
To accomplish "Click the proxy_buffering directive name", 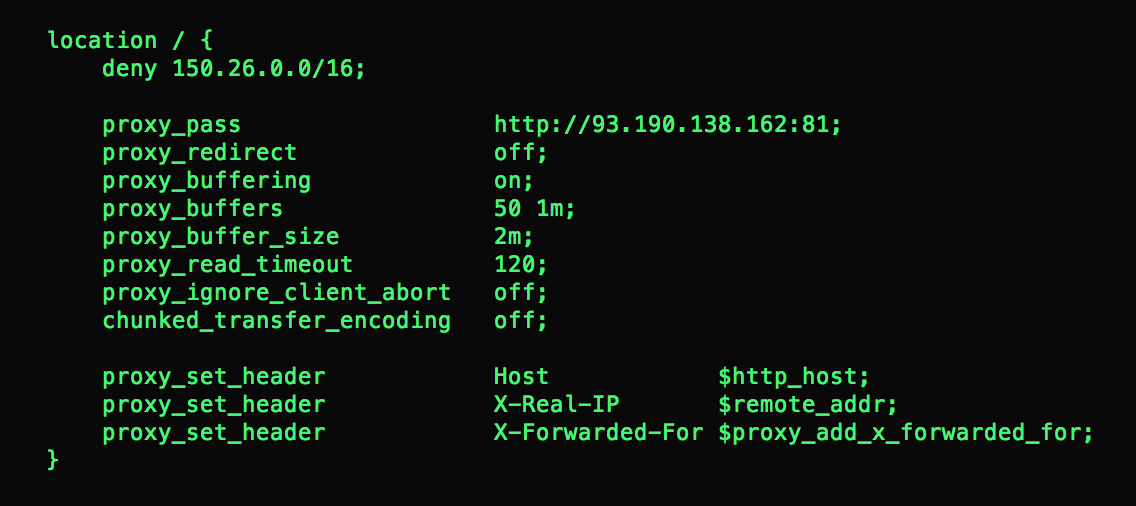I will tap(206, 181).
